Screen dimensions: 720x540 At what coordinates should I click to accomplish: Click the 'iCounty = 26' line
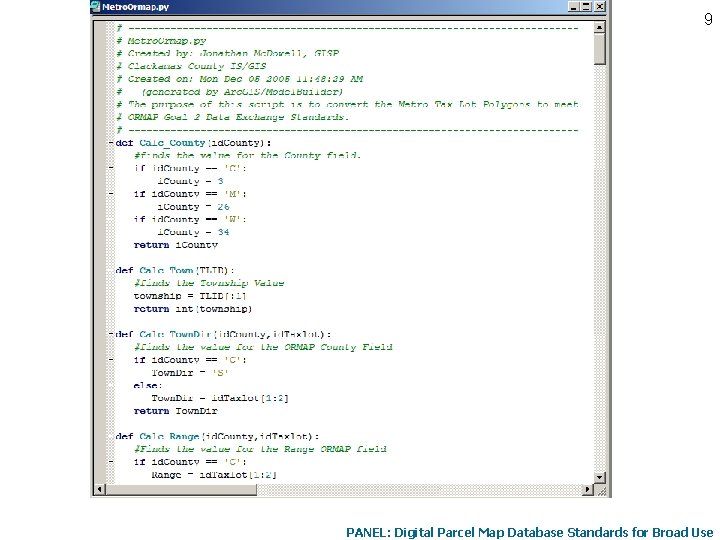click(x=193, y=207)
